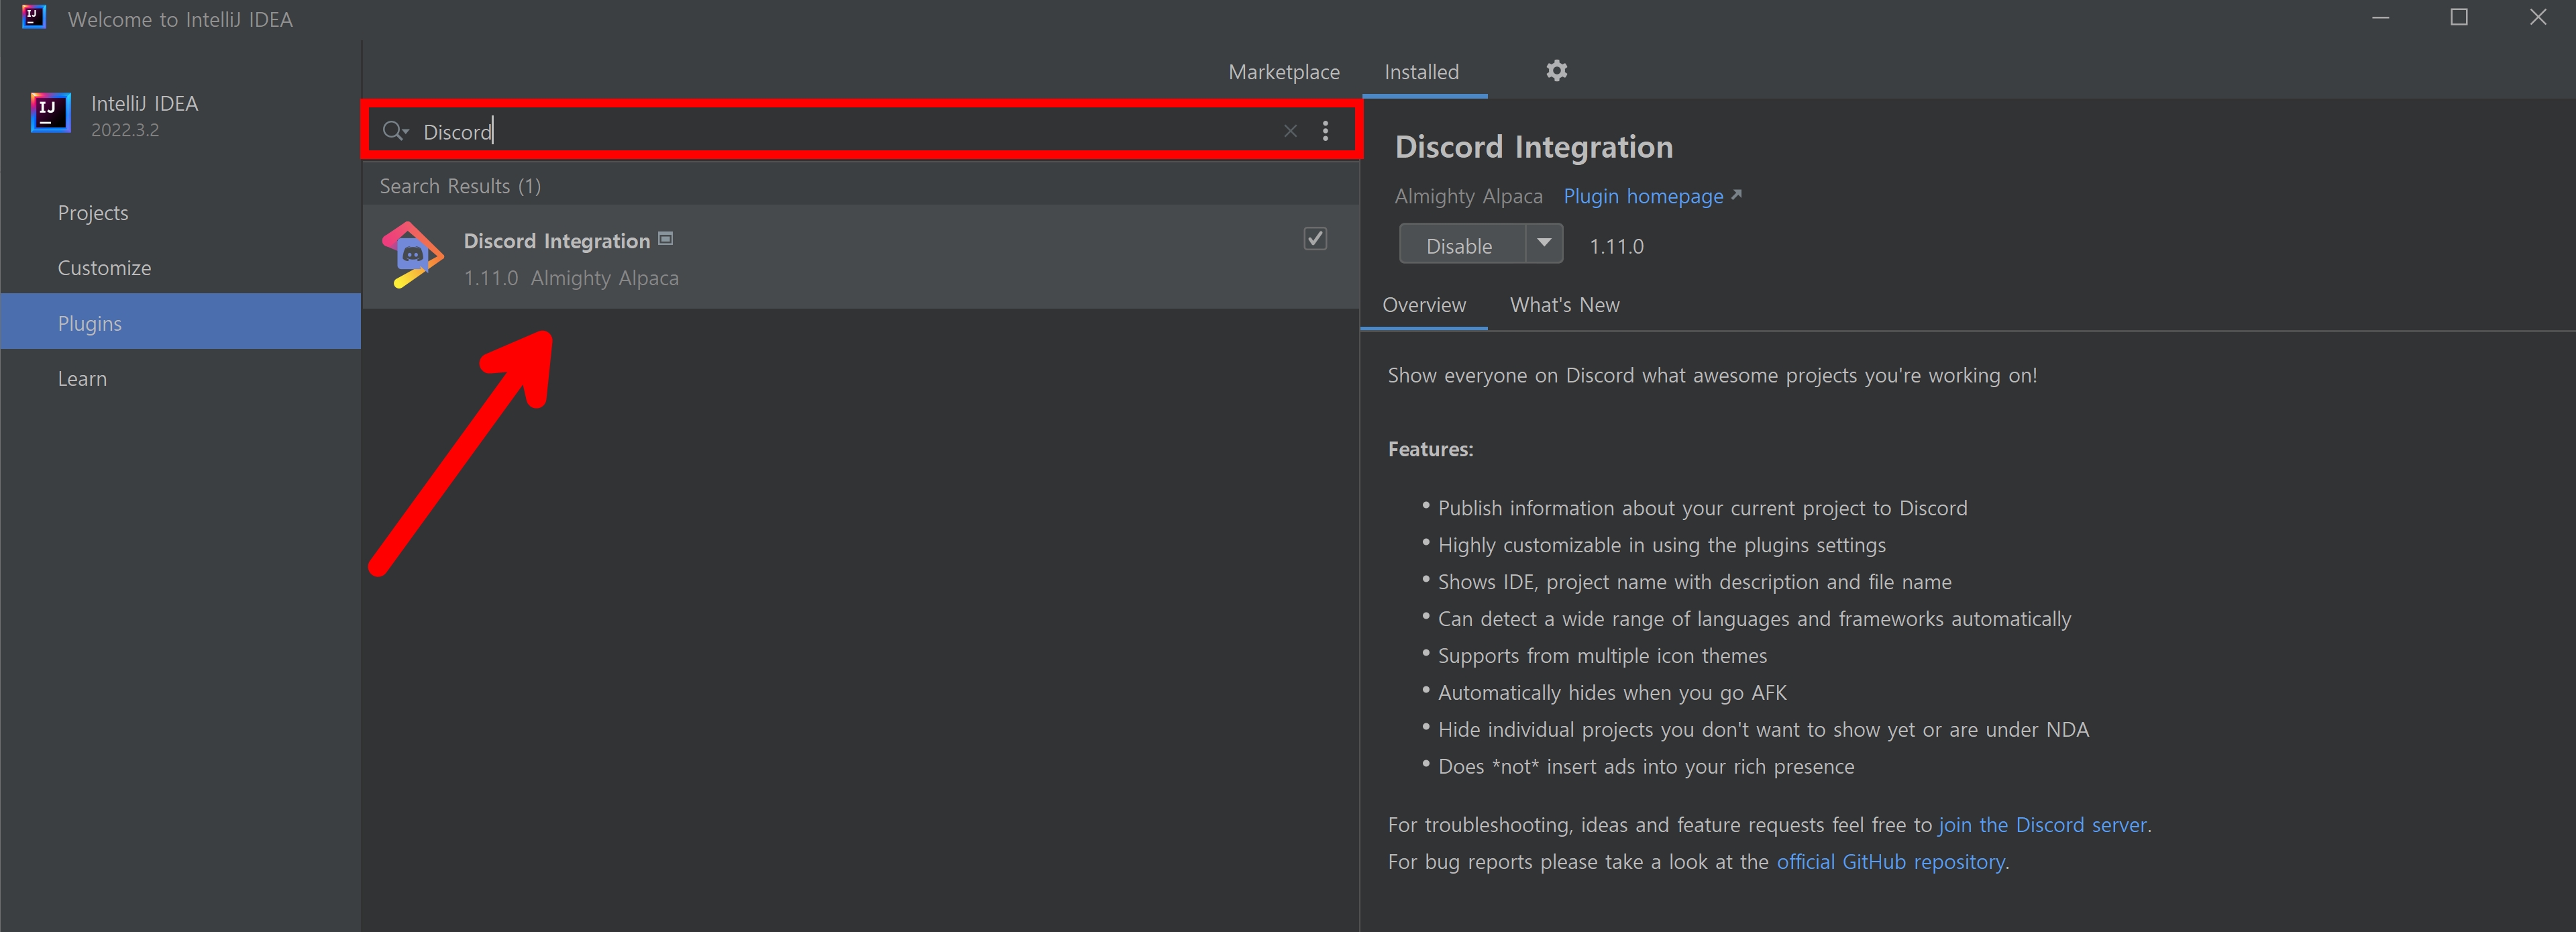Screen dimensions: 2576x932
Task: Close the Welcome to IntelliJ IDEA window
Action: tap(2537, 18)
